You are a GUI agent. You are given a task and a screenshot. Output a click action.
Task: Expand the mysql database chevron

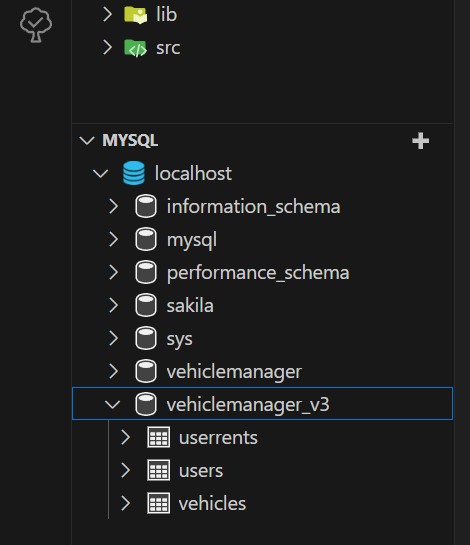114,239
